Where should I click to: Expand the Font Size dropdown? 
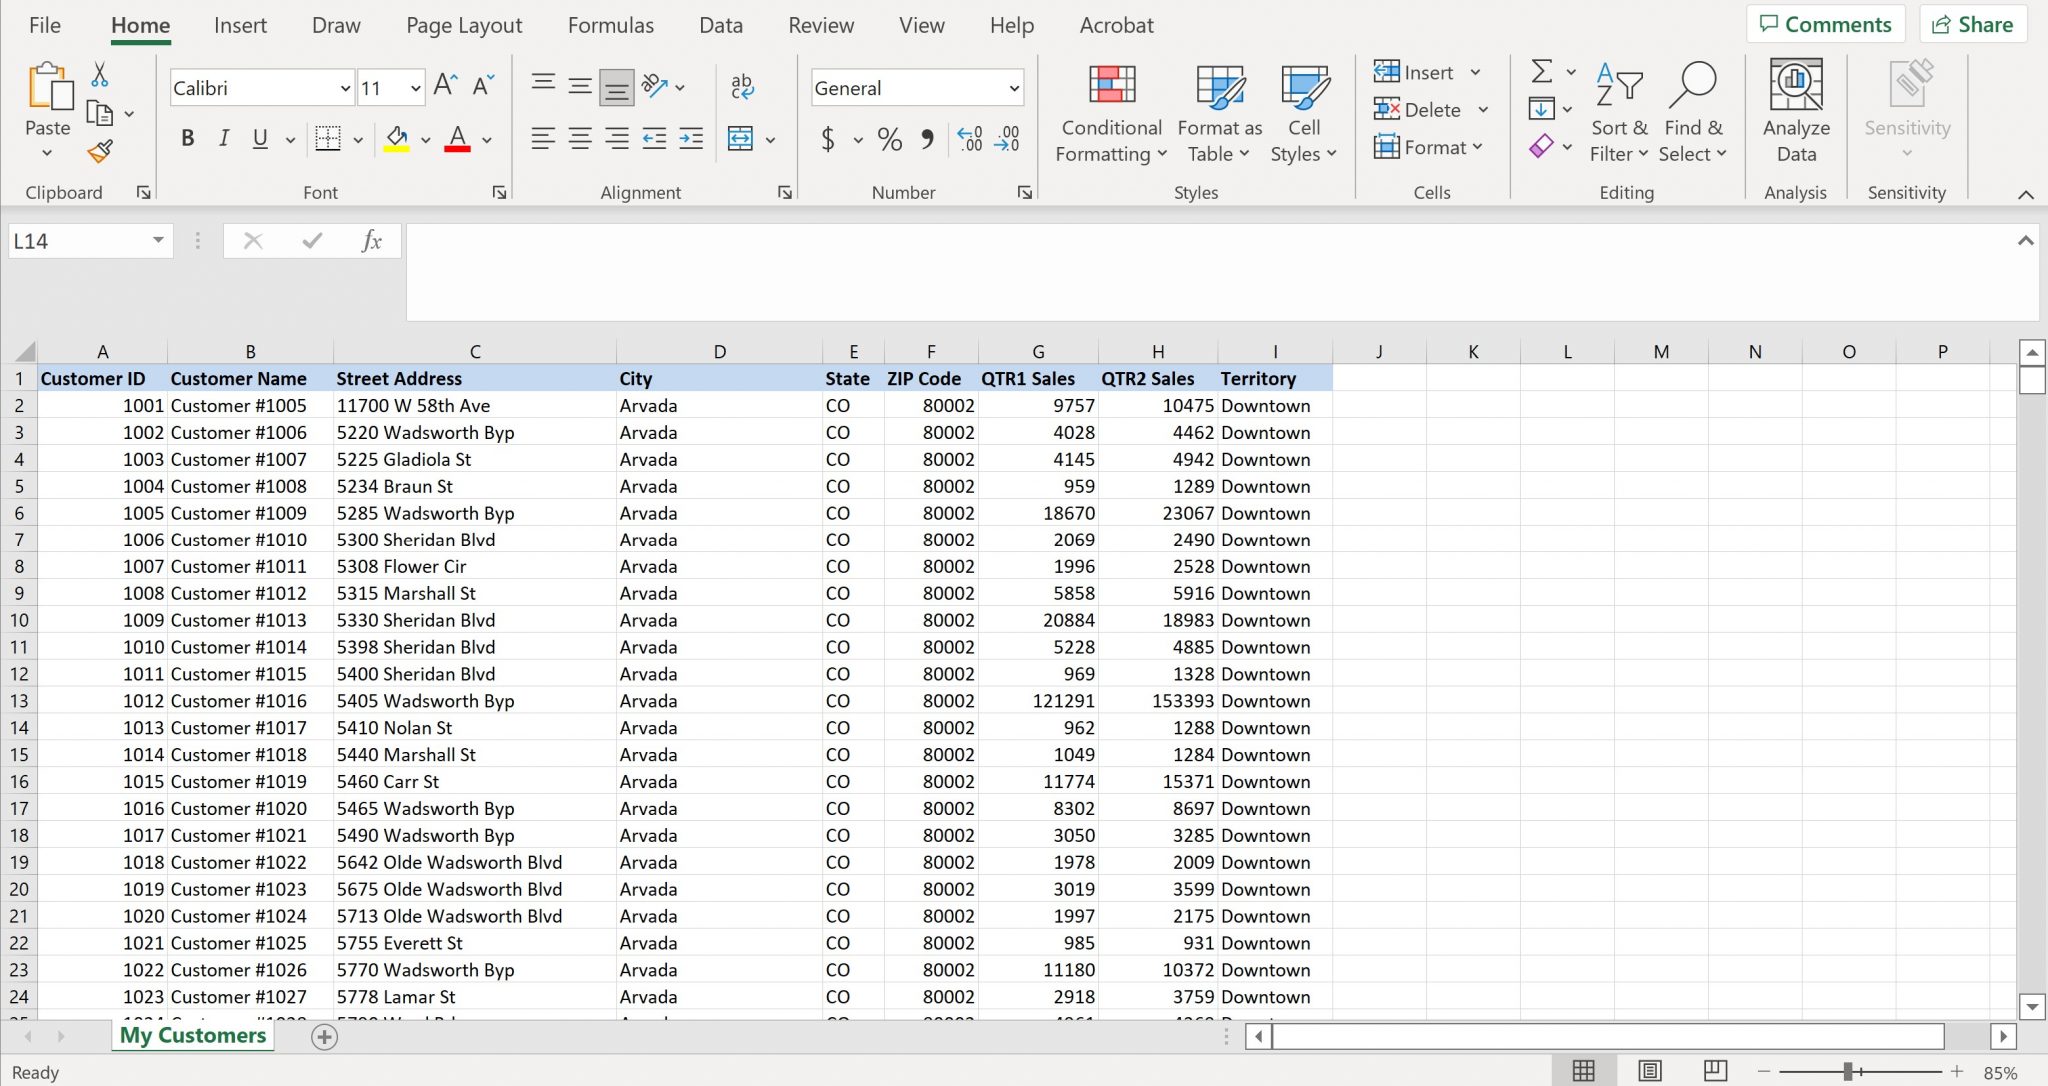pos(413,88)
